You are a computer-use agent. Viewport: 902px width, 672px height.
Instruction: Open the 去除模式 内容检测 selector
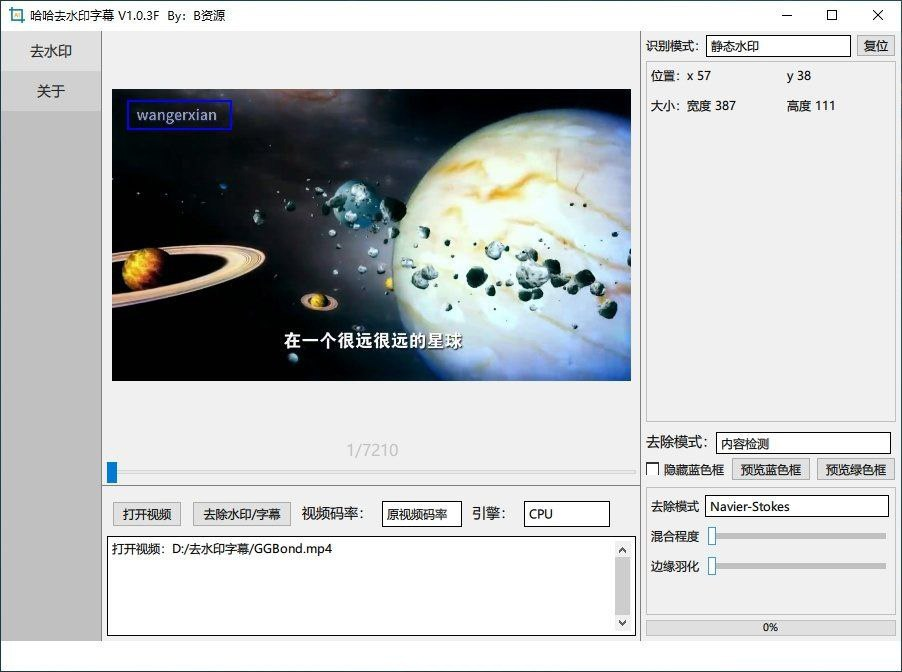click(x=803, y=442)
